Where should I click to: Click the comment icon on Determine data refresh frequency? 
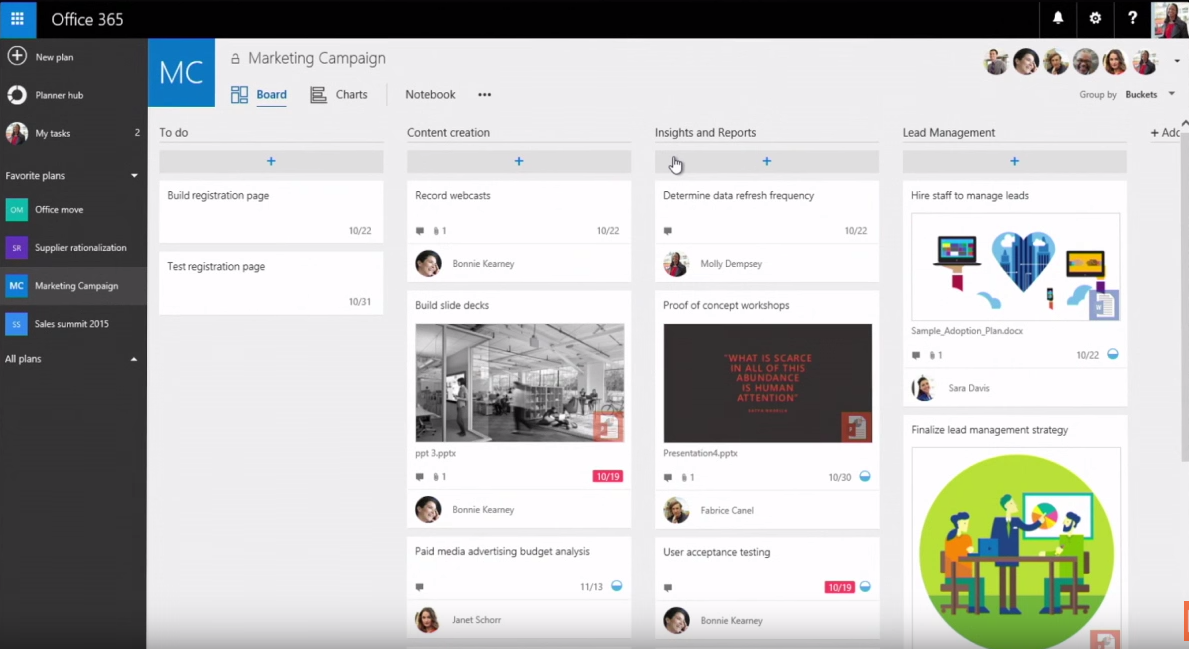(x=668, y=230)
